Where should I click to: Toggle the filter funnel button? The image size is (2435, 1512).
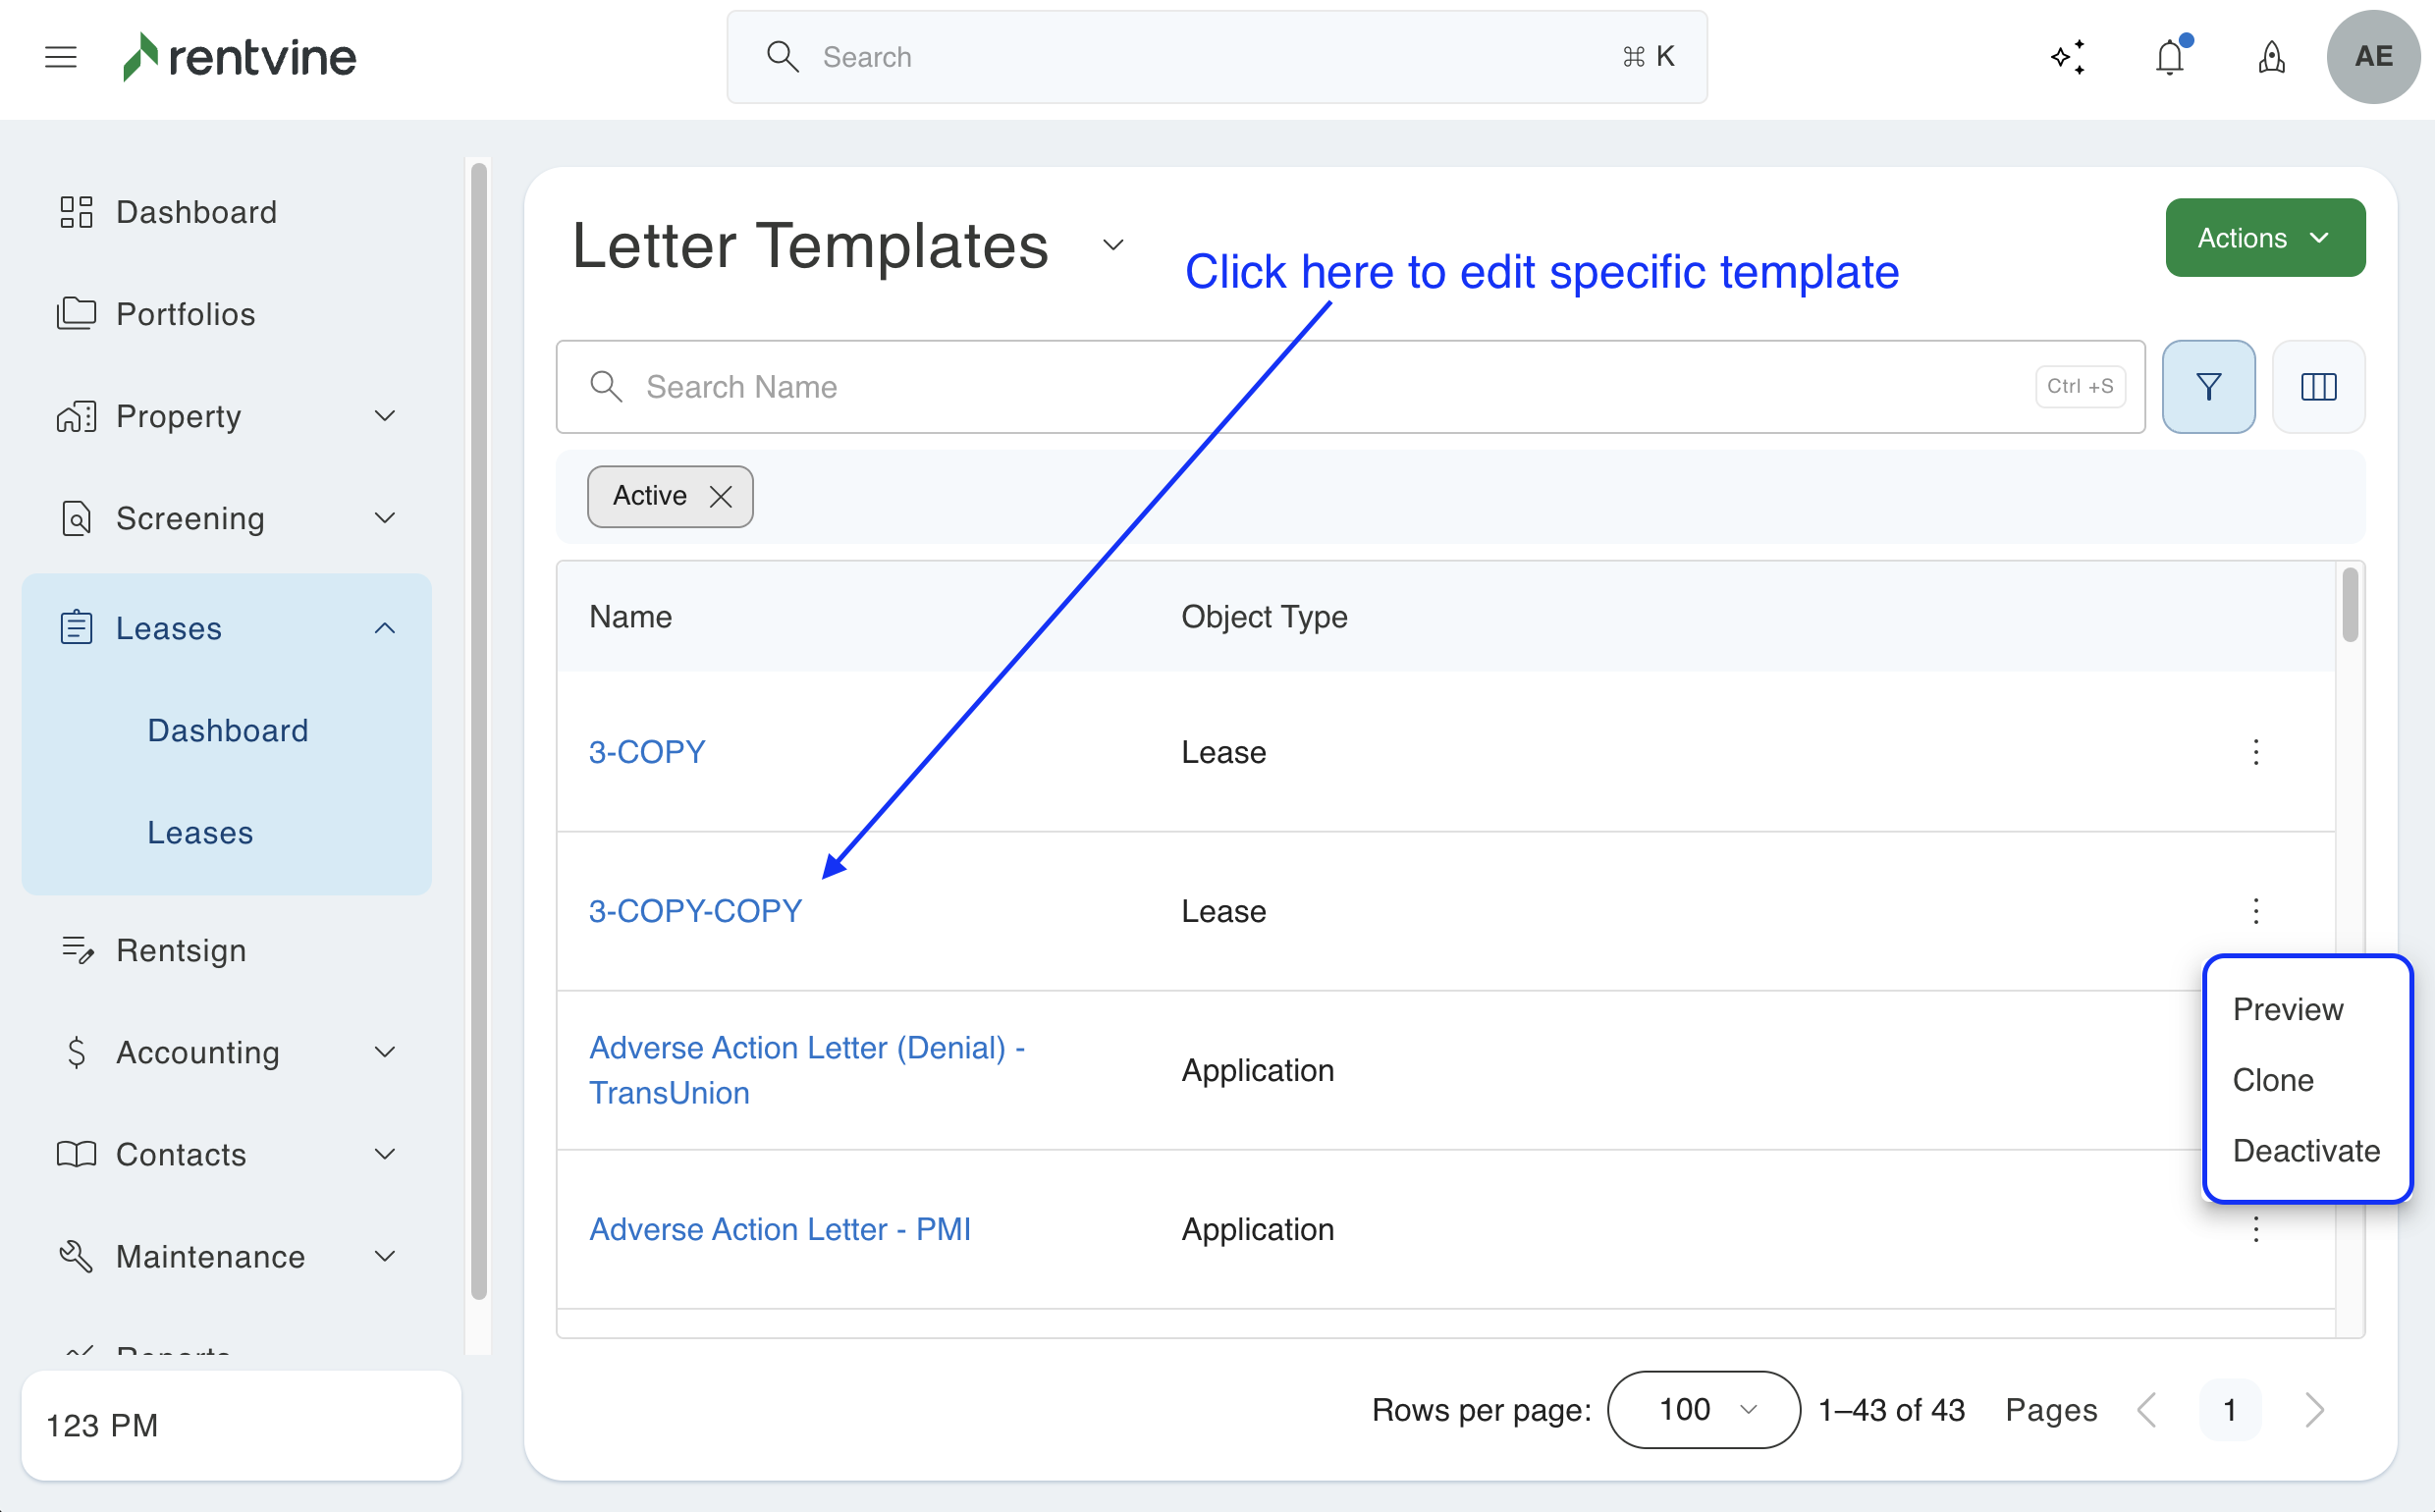tap(2208, 387)
